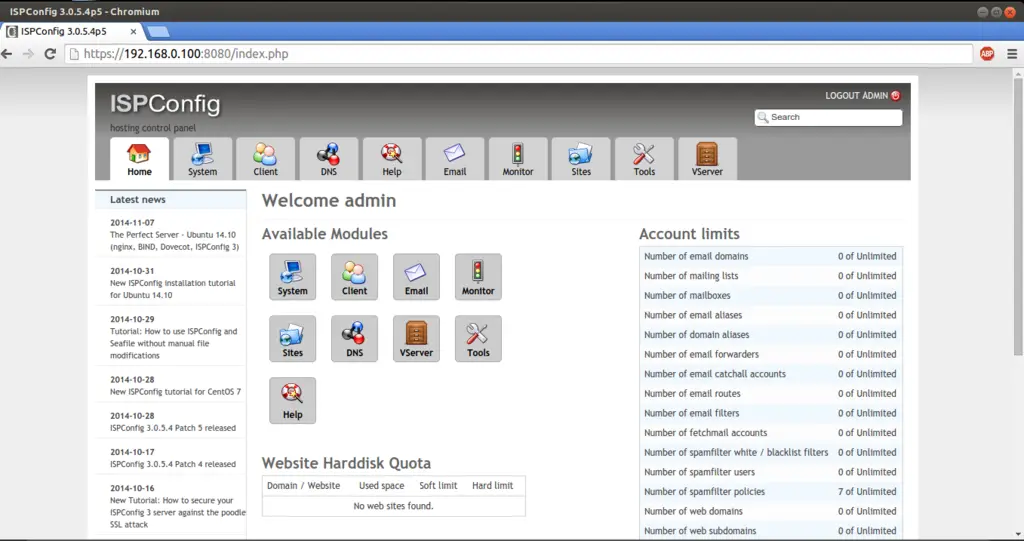Open the Help tab in top navigation
Viewport: 1024px width, 541px height.
pos(392,159)
